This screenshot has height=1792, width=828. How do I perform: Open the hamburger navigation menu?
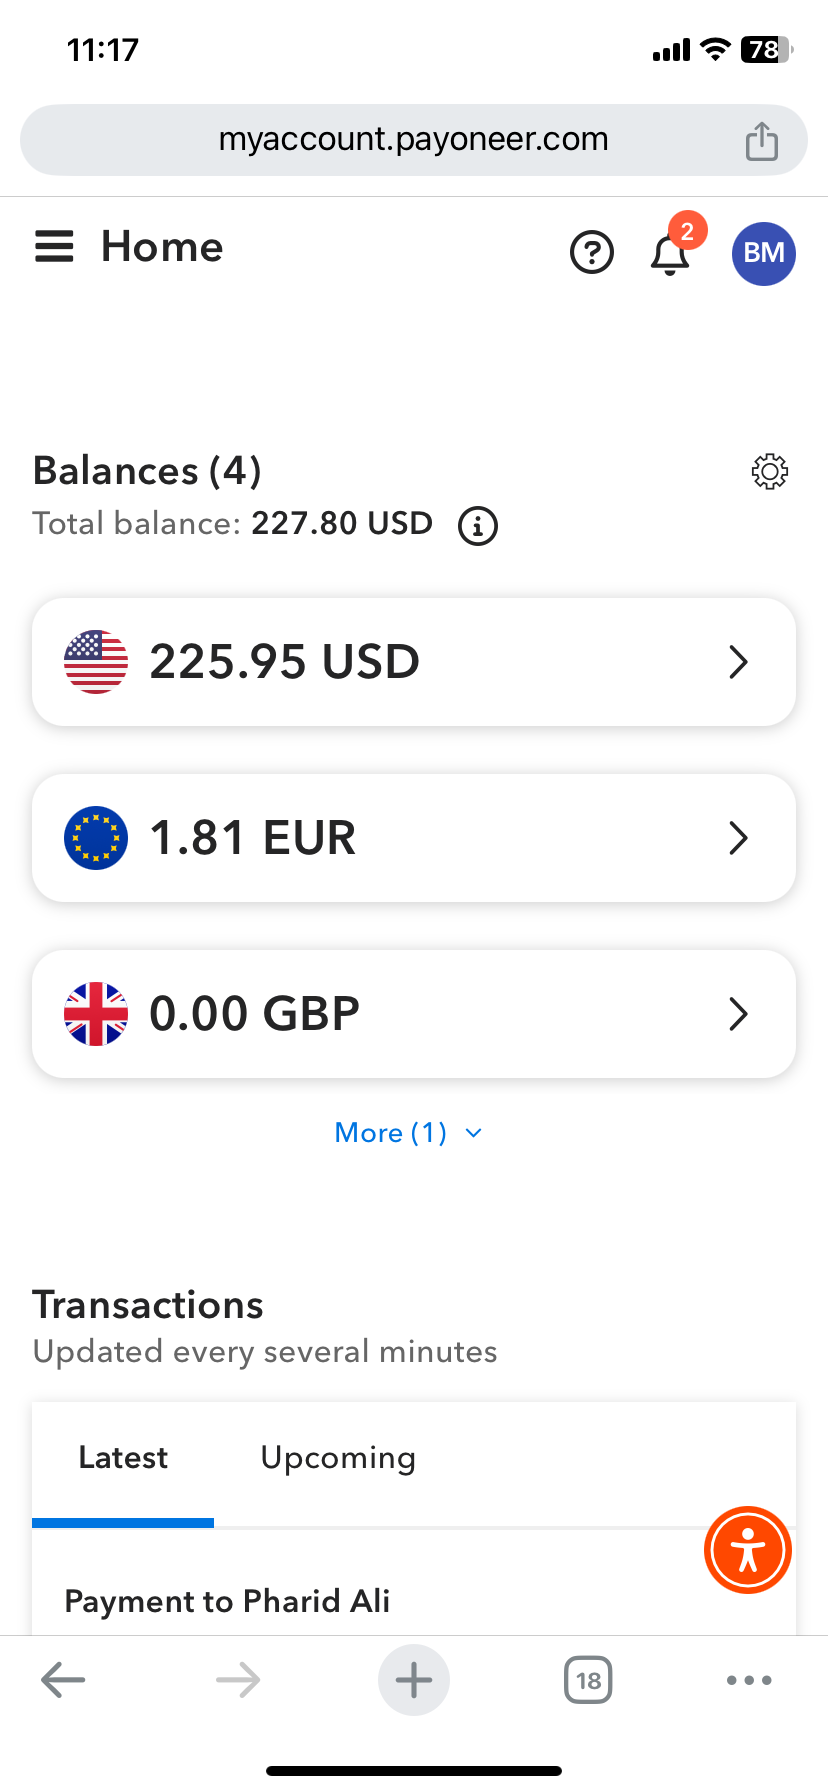pos(55,247)
